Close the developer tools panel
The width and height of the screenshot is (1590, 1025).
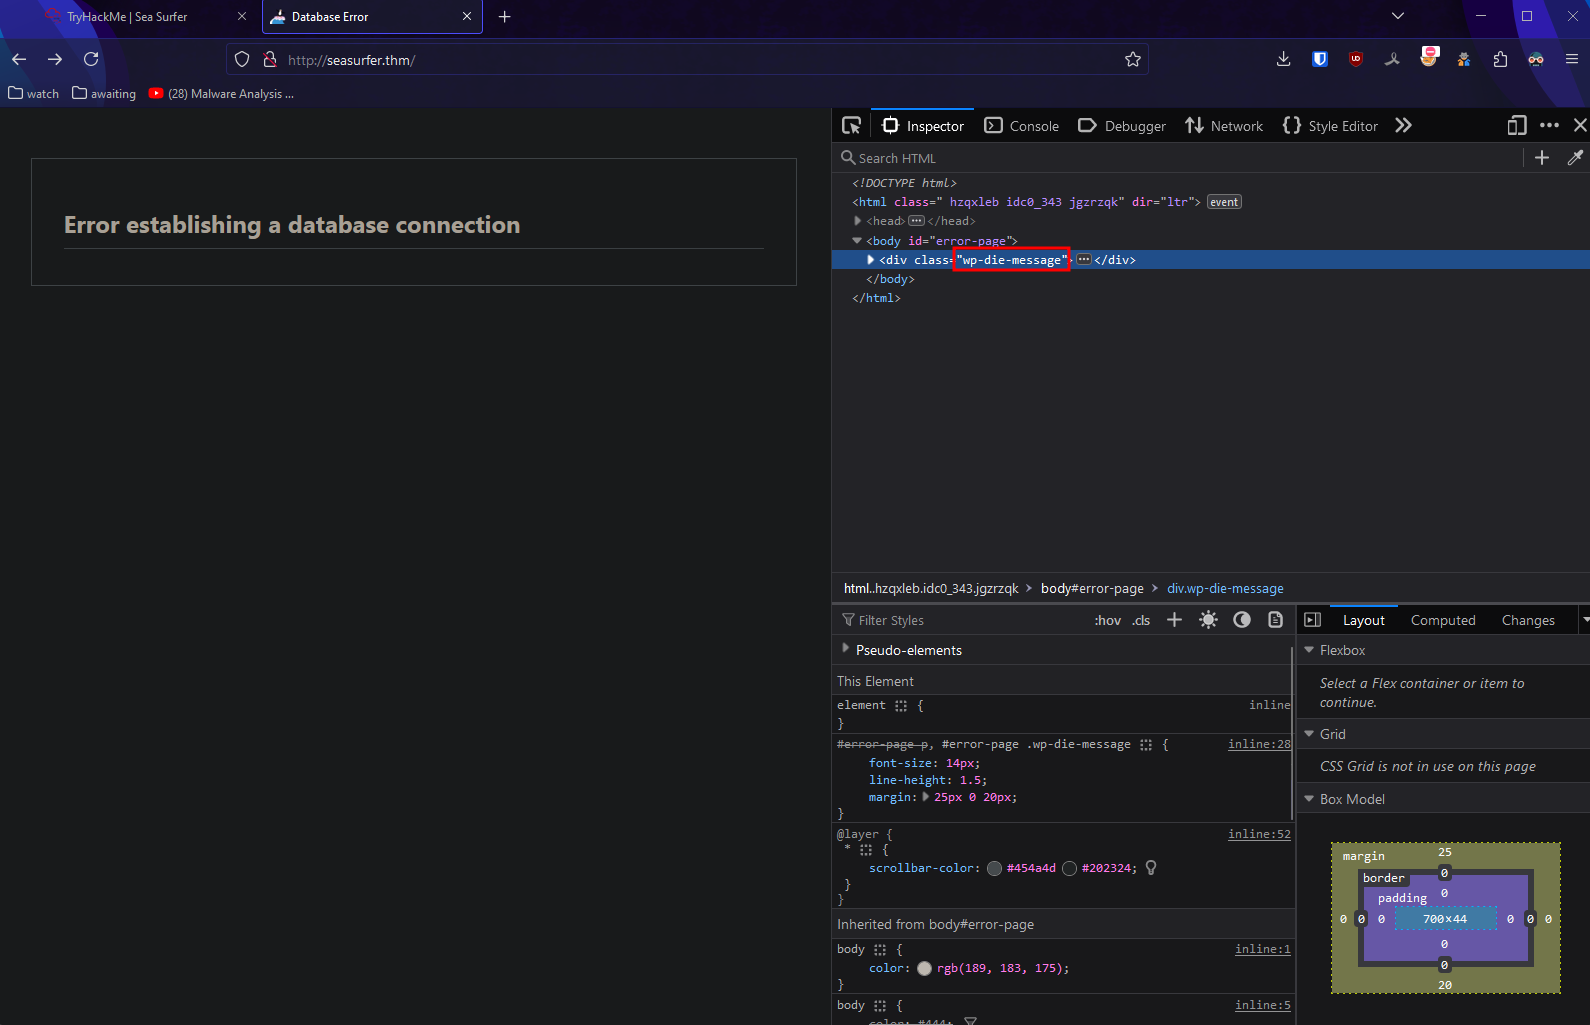1580,125
